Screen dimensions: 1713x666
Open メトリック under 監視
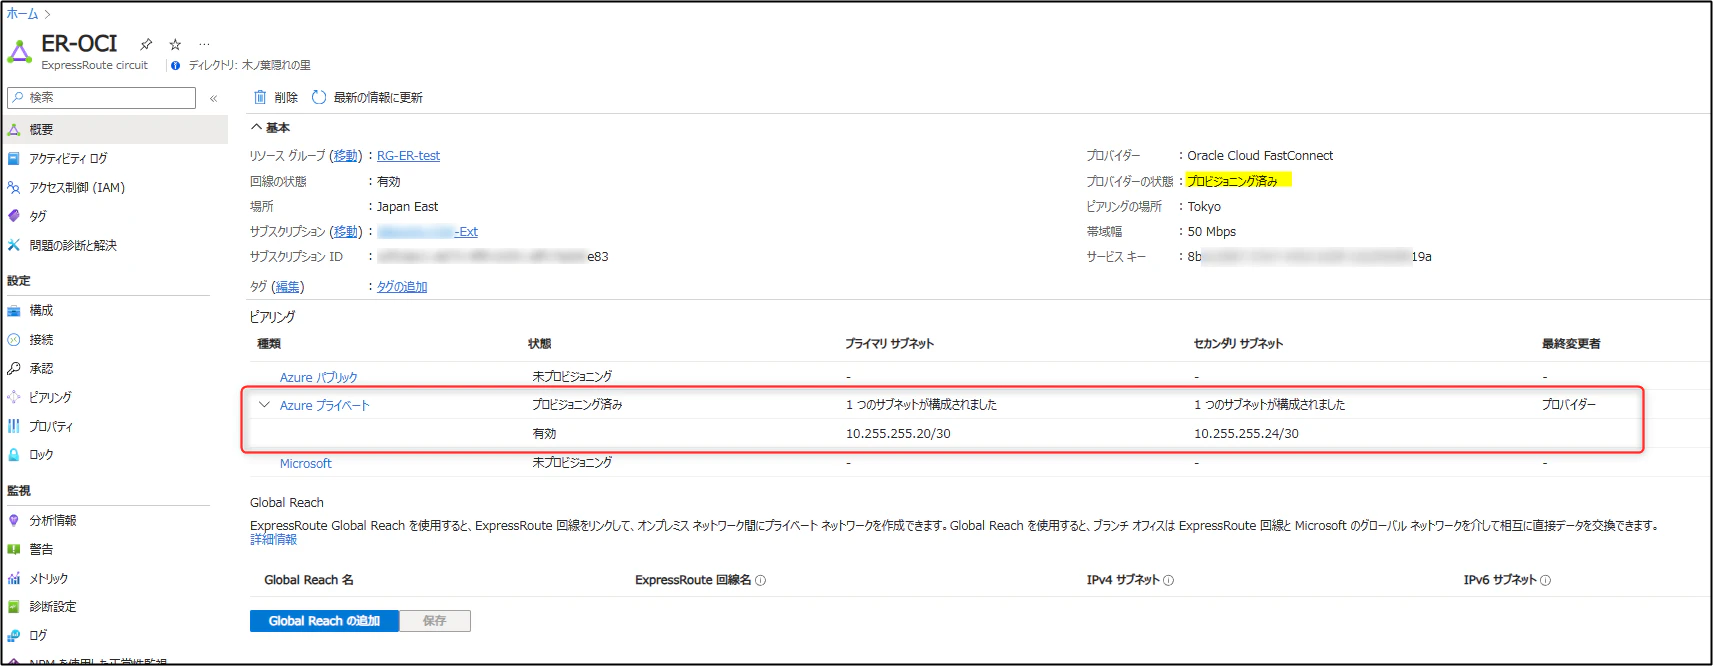49,578
